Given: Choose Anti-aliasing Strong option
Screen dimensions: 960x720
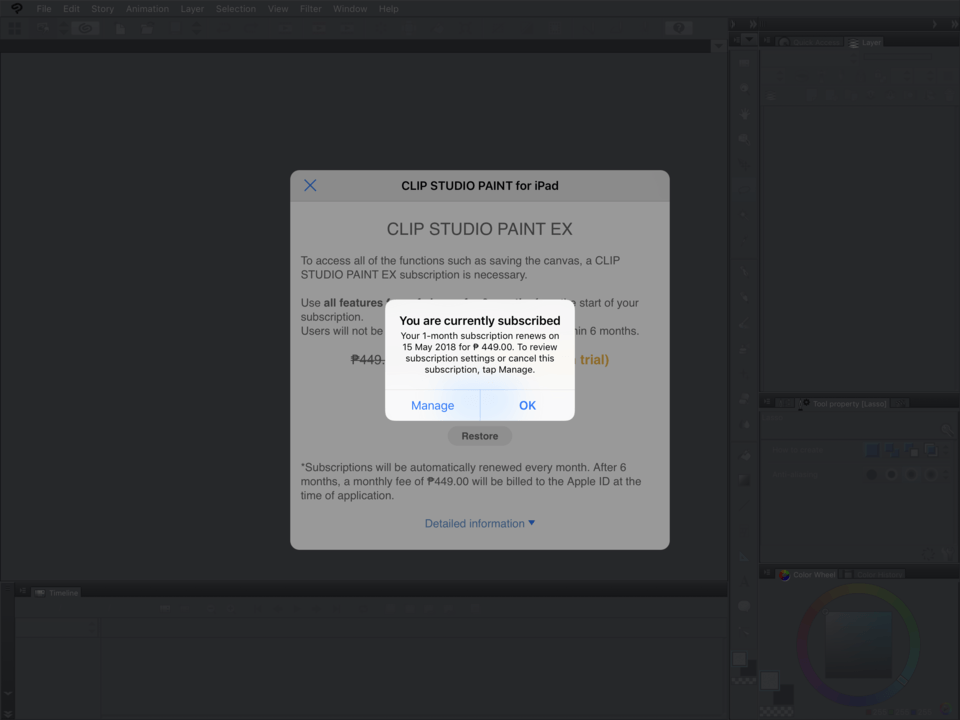Looking at the screenshot, I should pyautogui.click(x=931, y=474).
